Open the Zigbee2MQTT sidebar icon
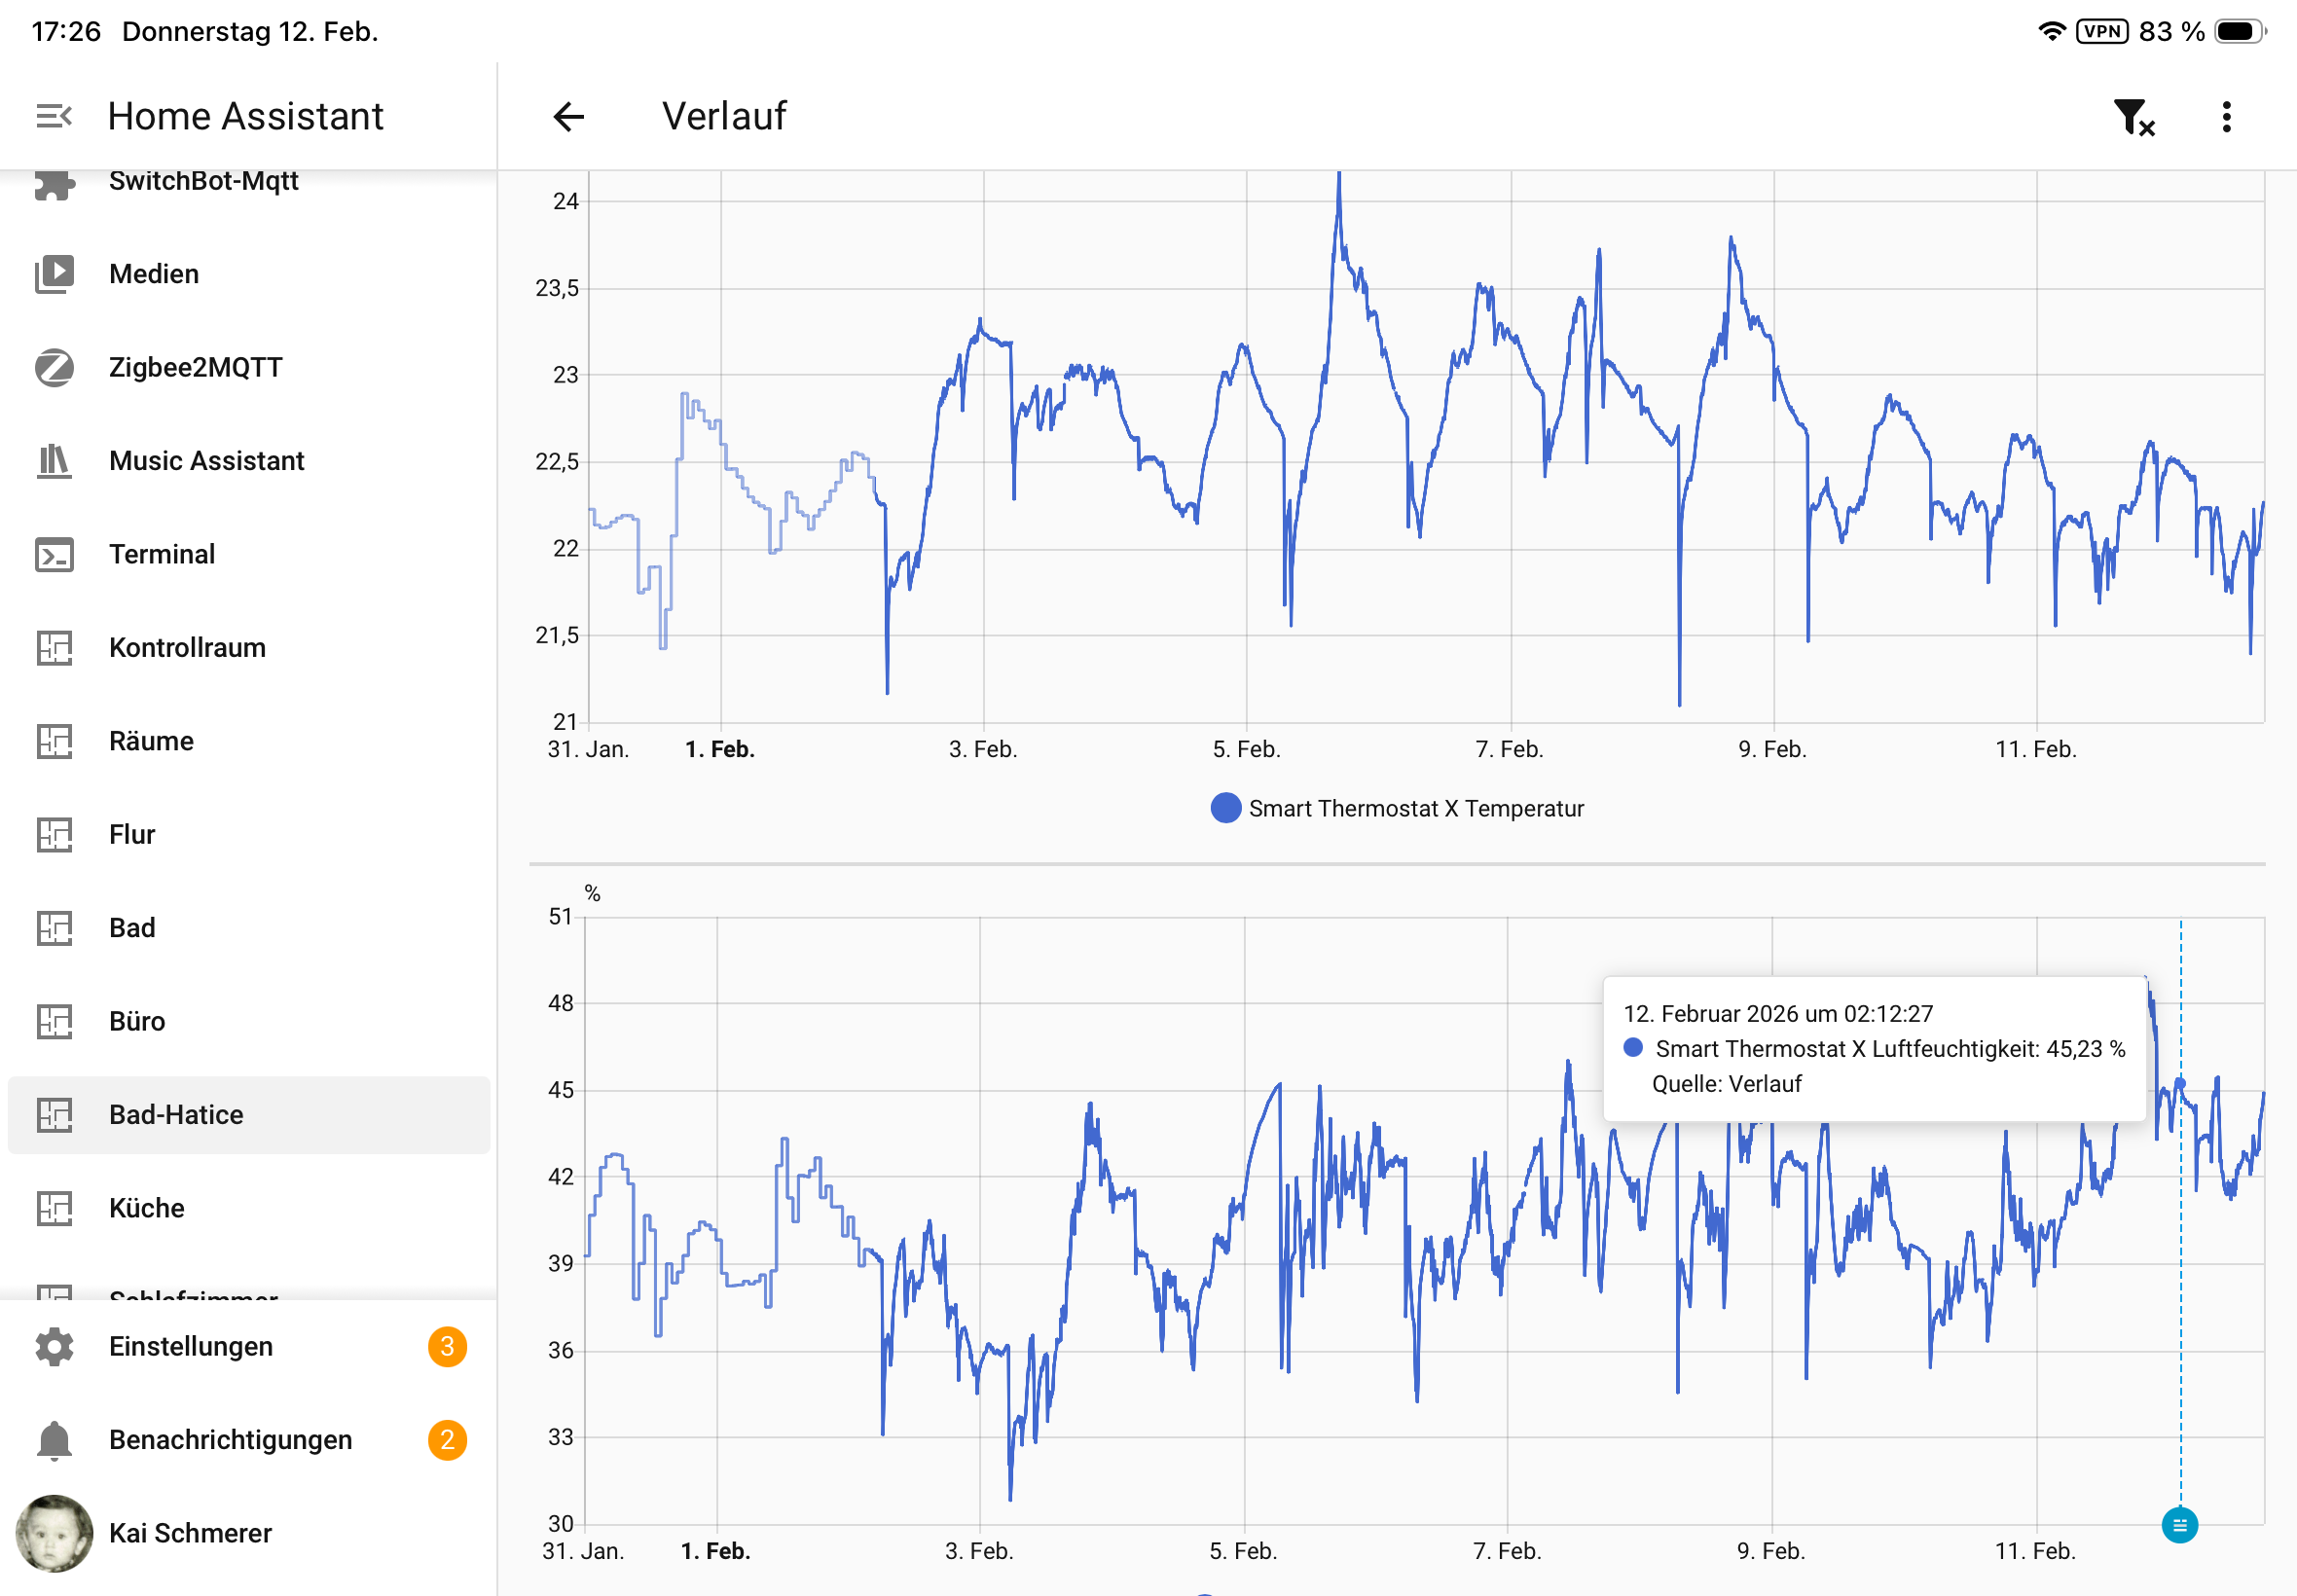2297x1596 pixels. point(54,367)
